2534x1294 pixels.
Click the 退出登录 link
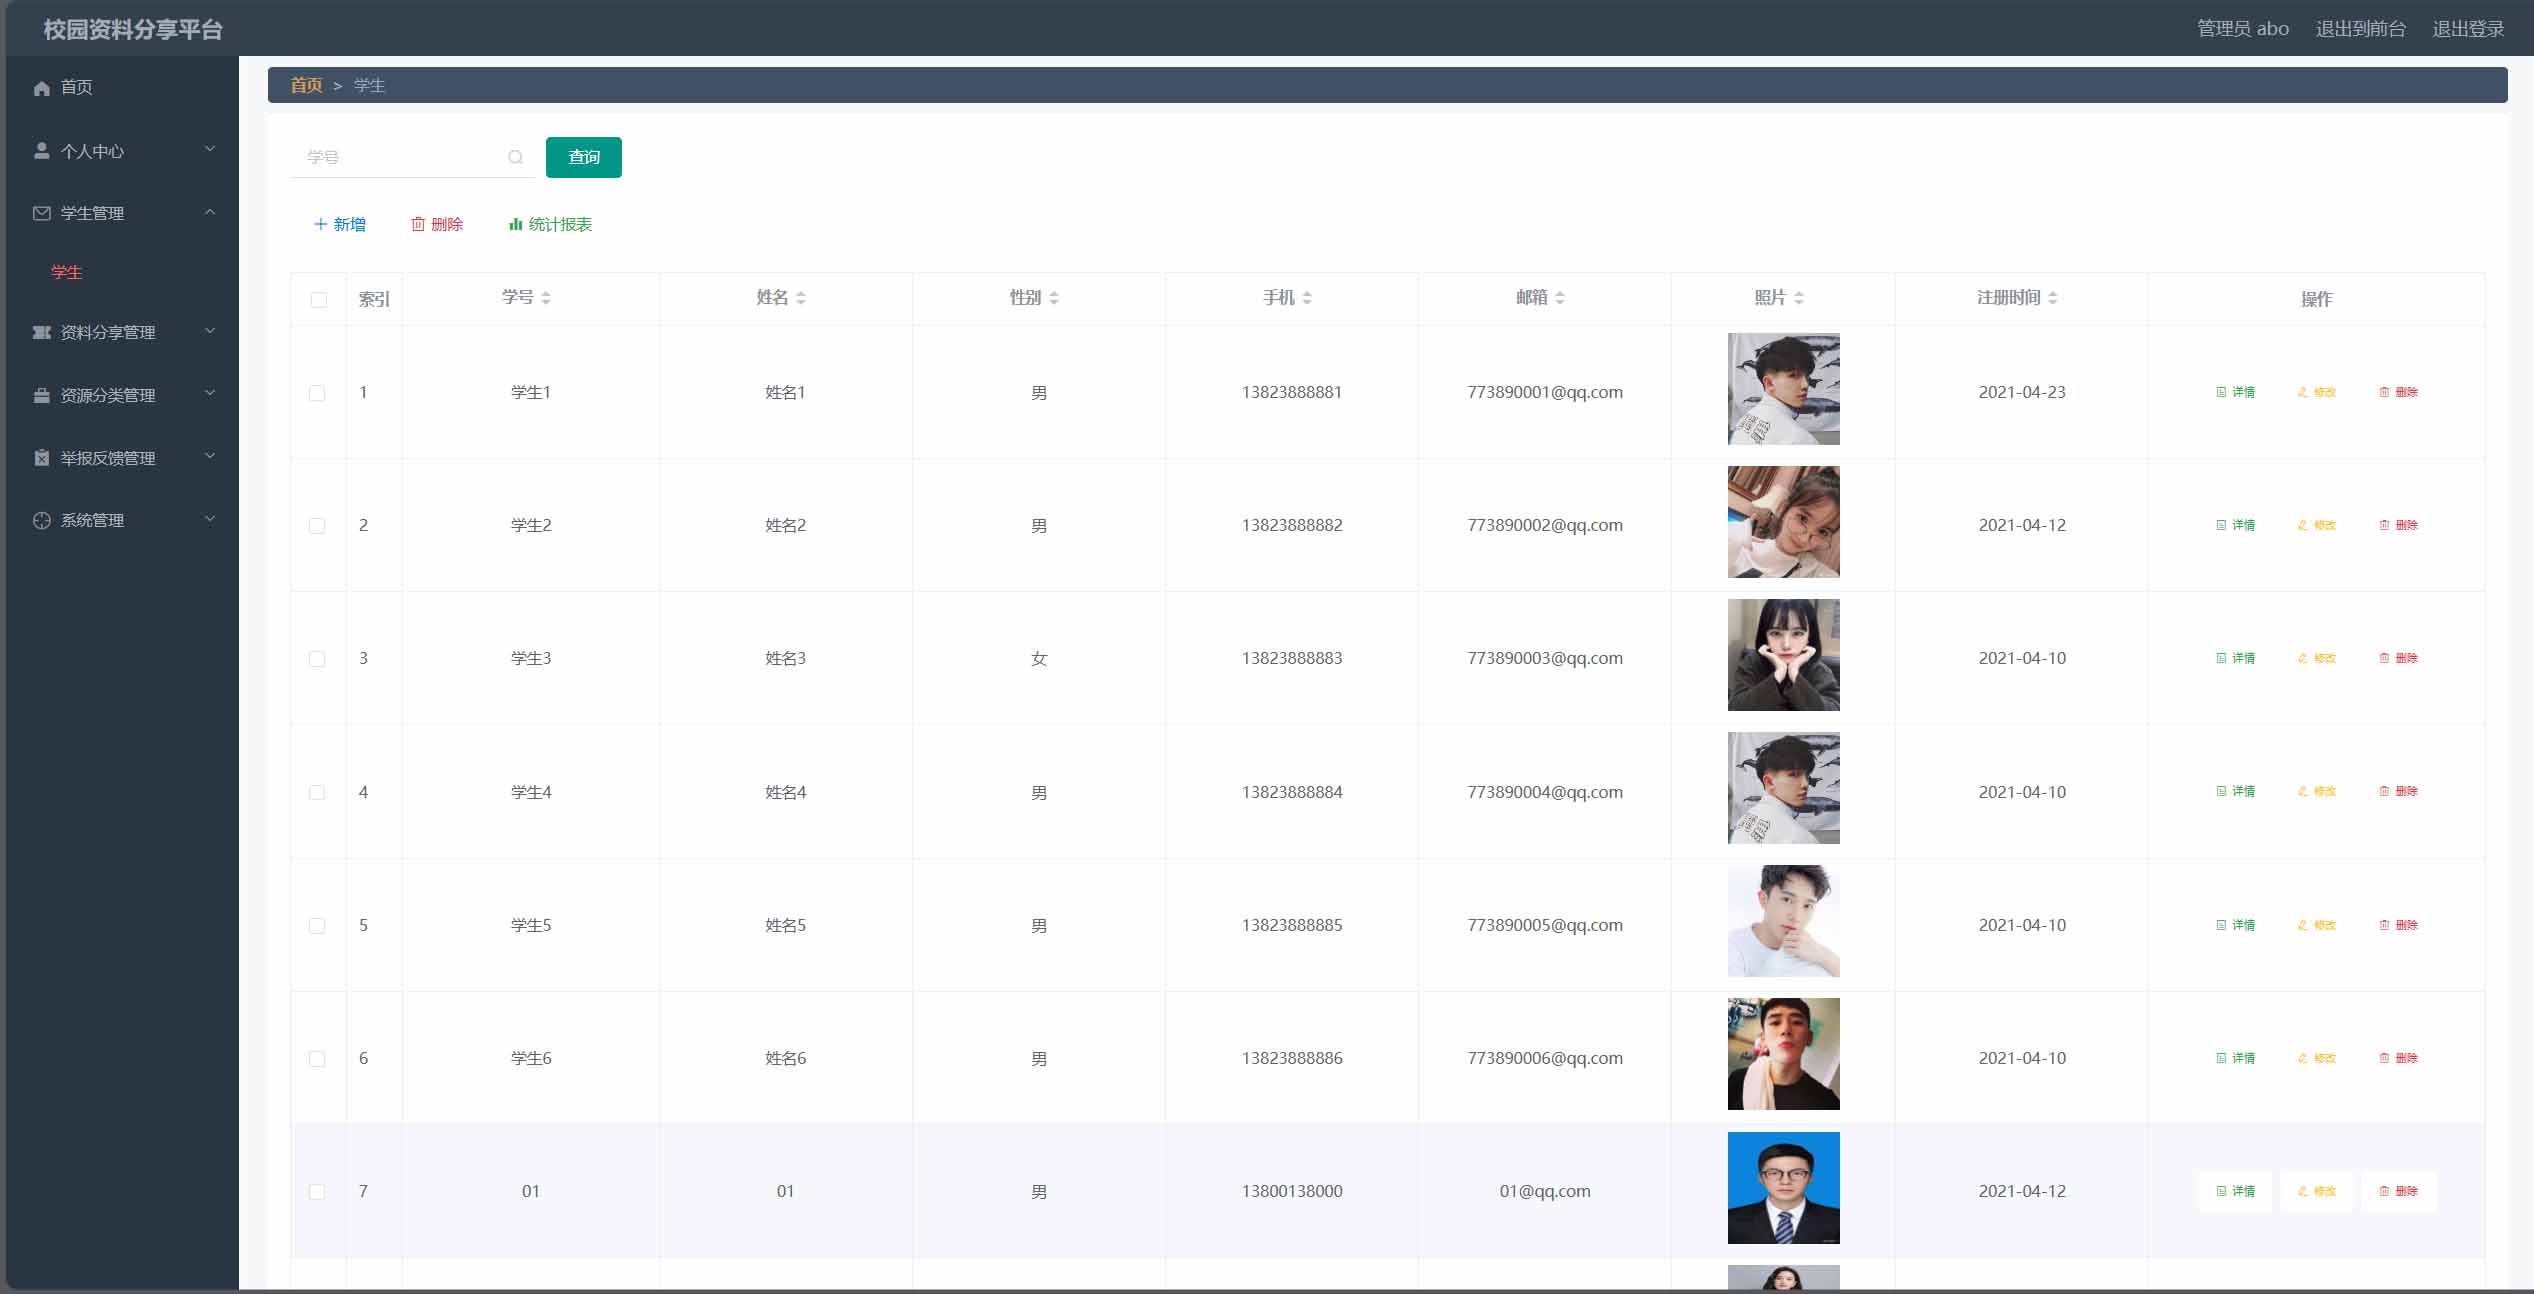click(2468, 29)
